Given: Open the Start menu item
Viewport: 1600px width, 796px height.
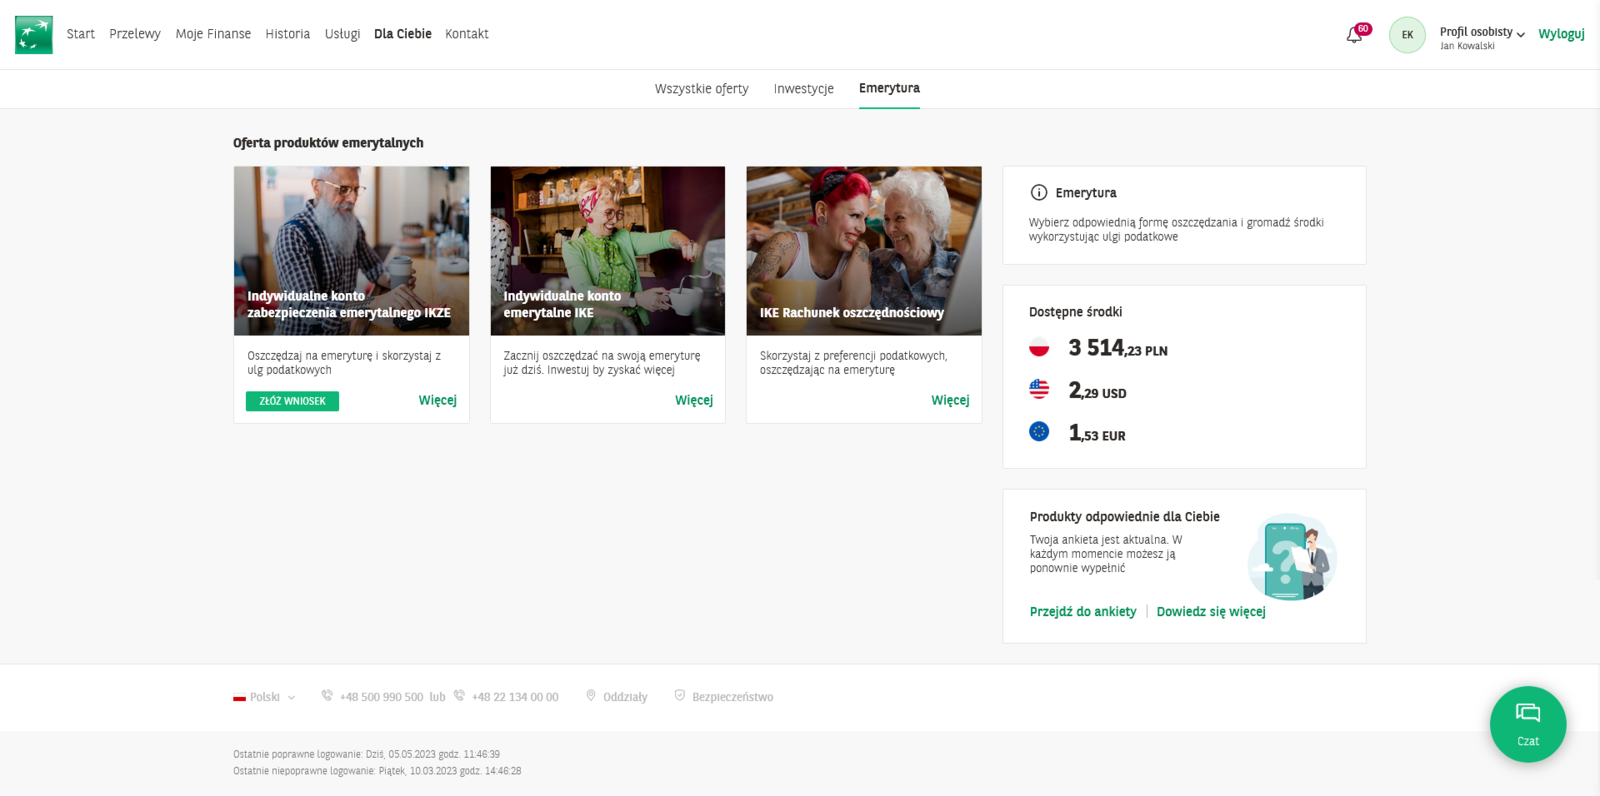Looking at the screenshot, I should tap(81, 34).
